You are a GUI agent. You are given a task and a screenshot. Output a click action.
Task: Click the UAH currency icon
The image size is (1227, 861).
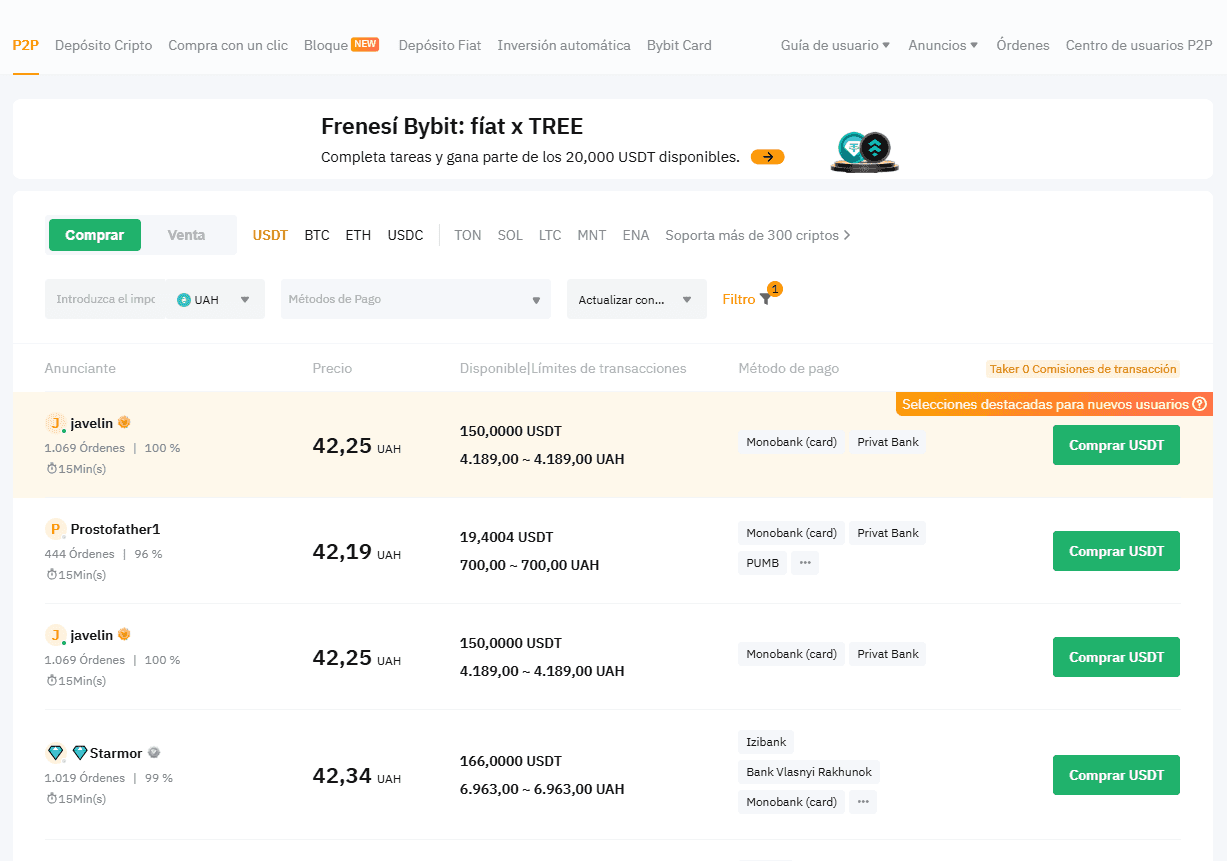pos(184,299)
